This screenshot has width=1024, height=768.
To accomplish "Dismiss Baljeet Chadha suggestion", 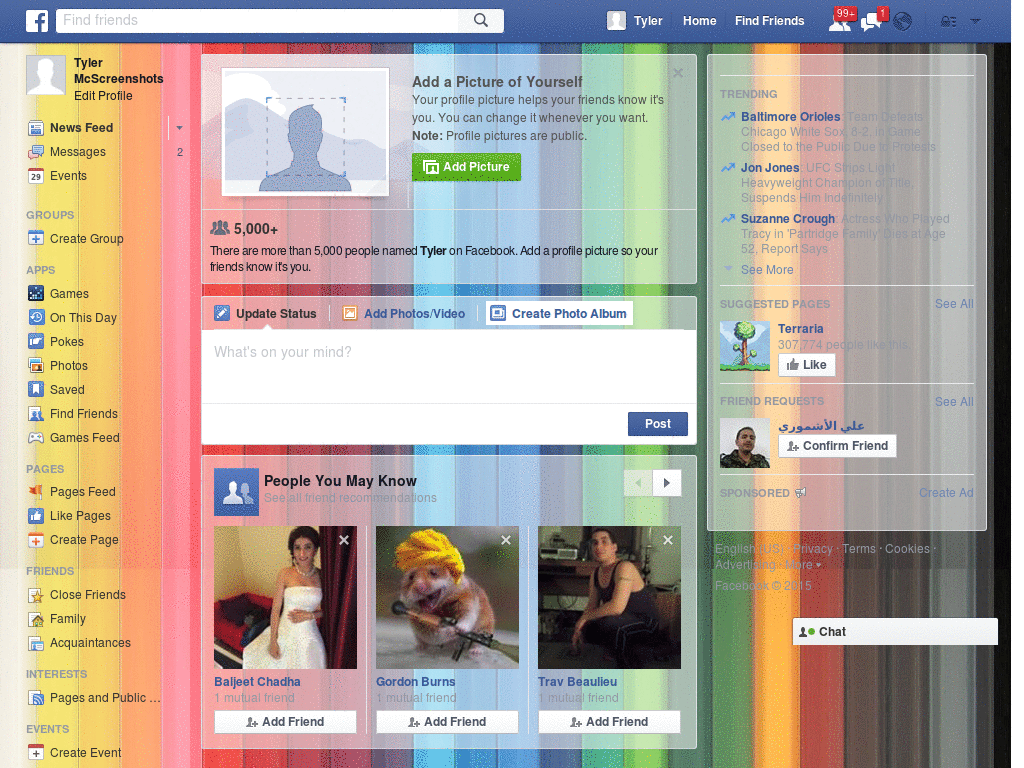I will coord(344,540).
